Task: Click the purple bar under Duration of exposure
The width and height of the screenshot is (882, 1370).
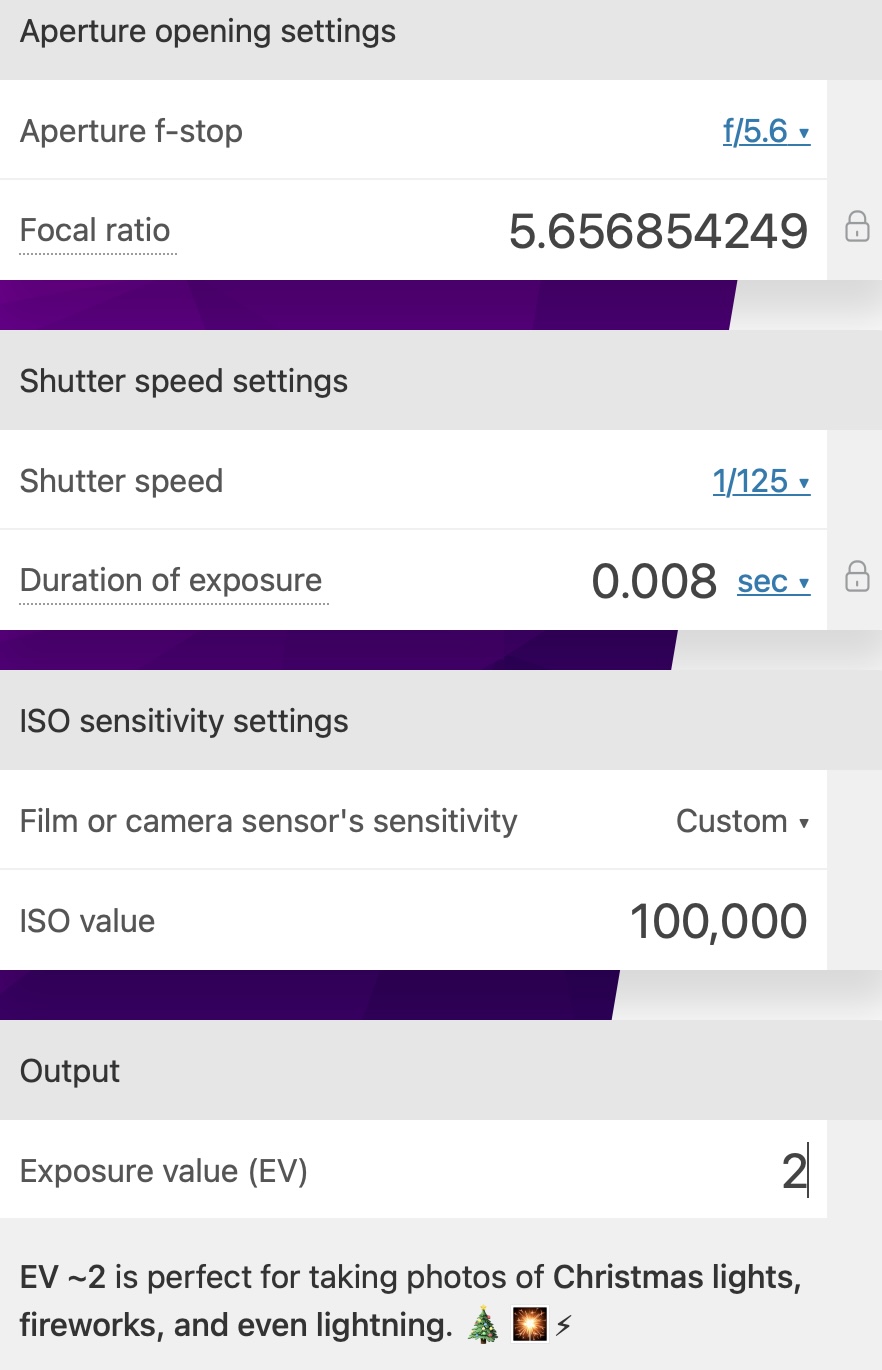Action: [x=335, y=650]
